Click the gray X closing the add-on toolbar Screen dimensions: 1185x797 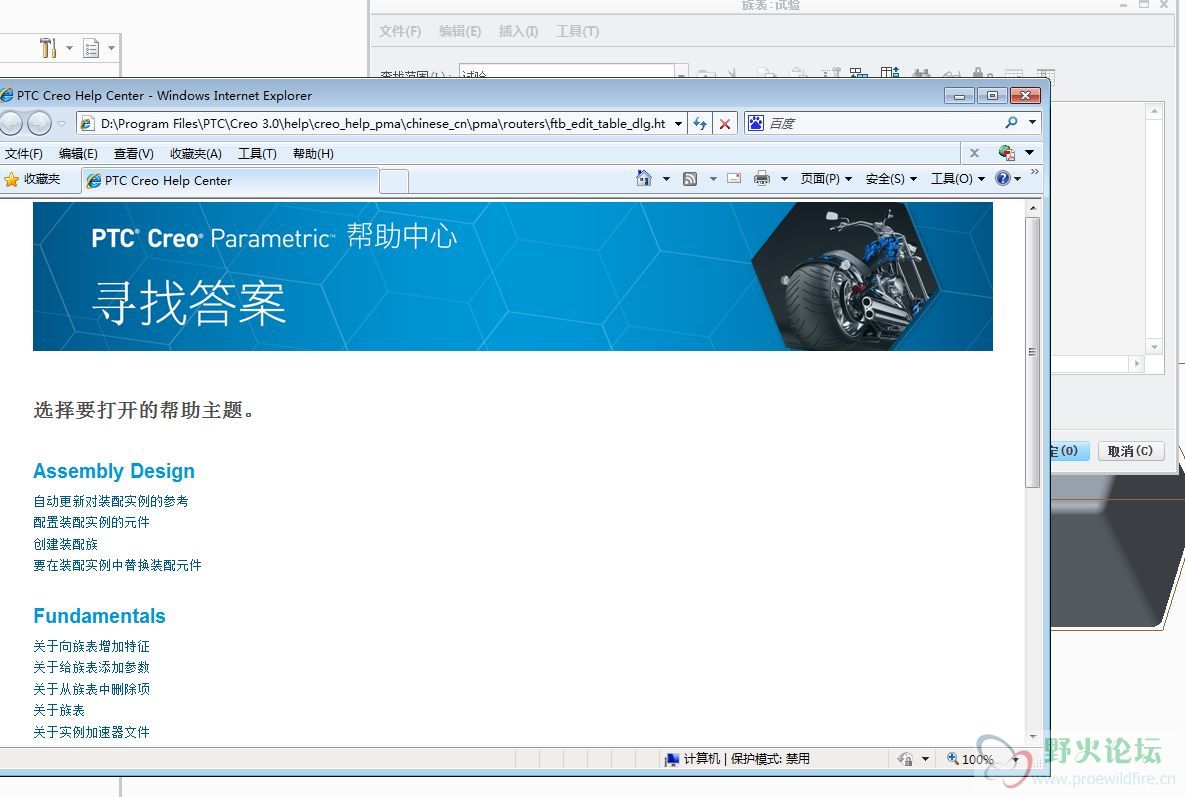[975, 153]
